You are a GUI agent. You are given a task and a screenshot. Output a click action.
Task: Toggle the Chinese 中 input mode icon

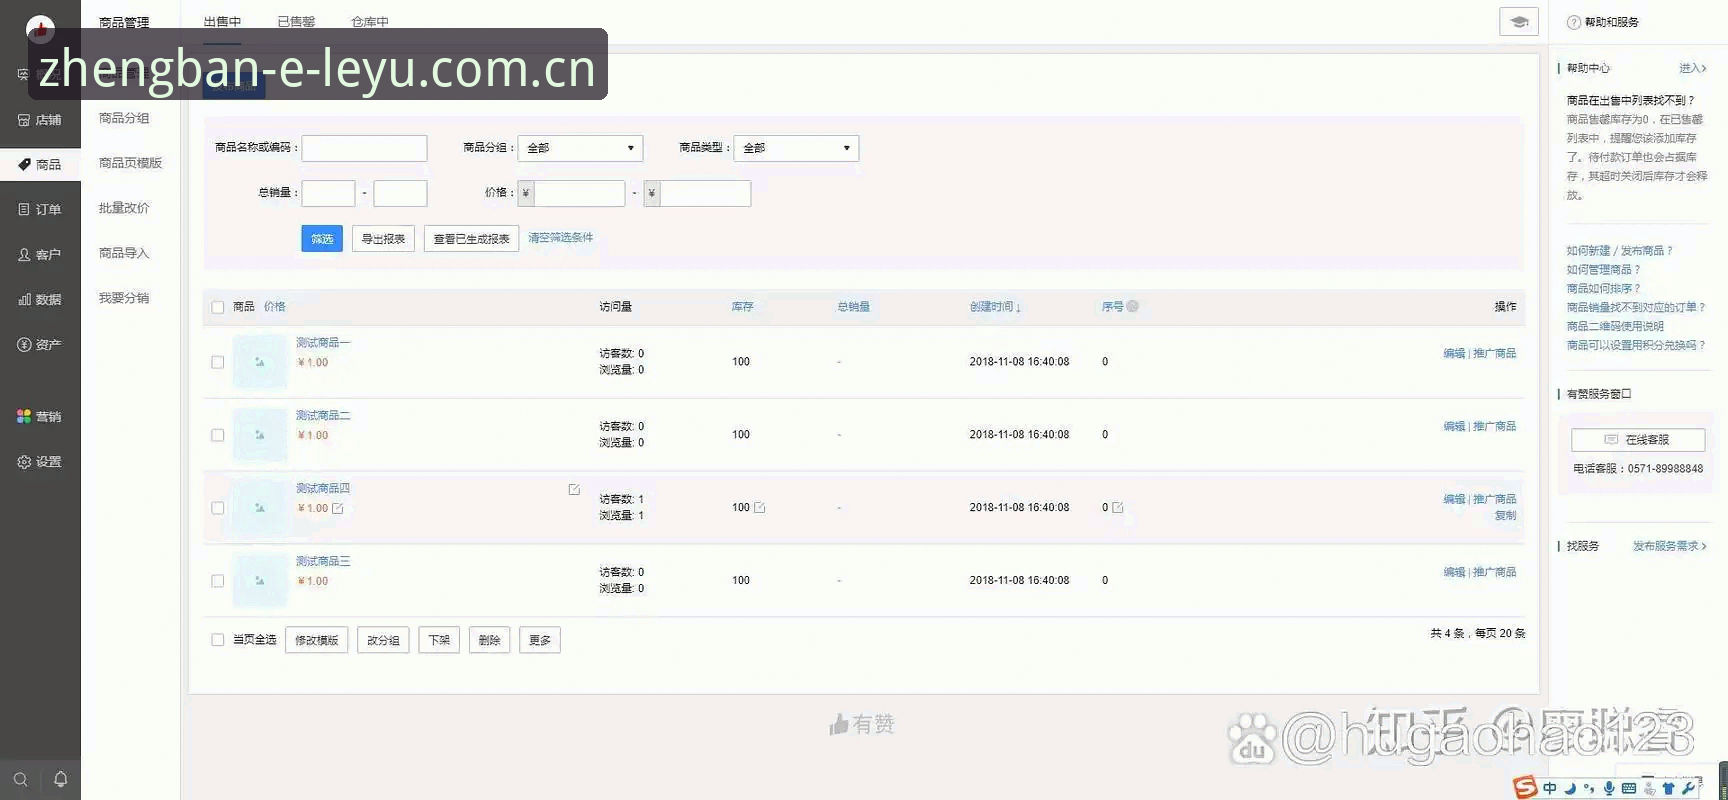(x=1550, y=788)
